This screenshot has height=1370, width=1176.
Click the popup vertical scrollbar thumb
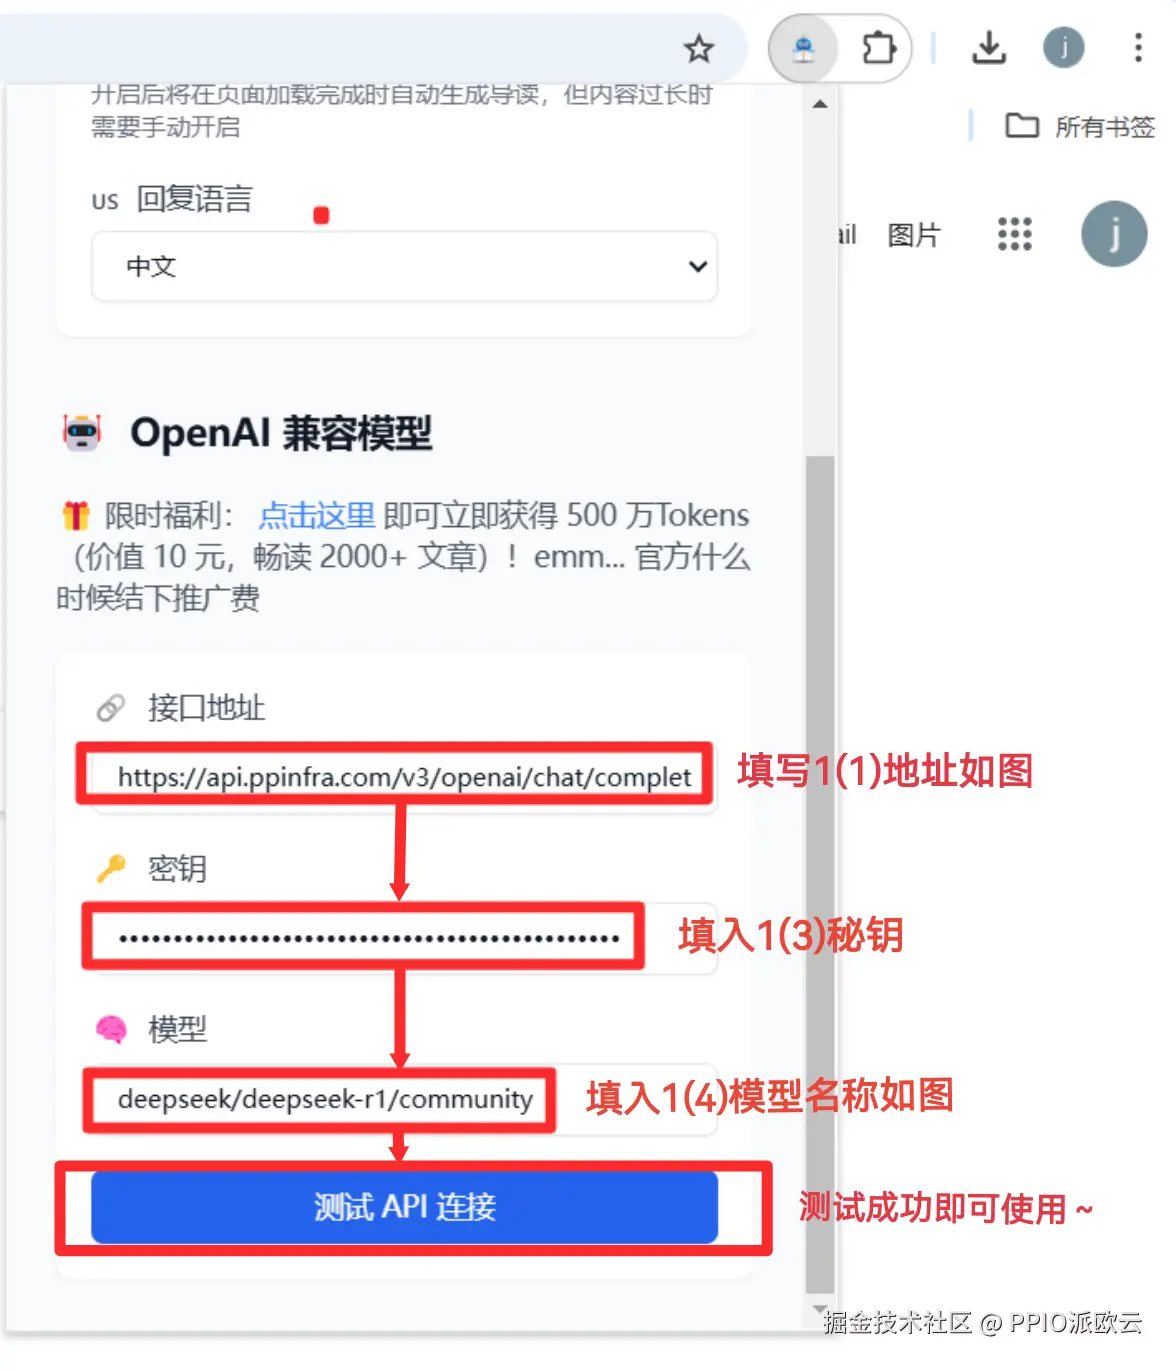point(820,875)
